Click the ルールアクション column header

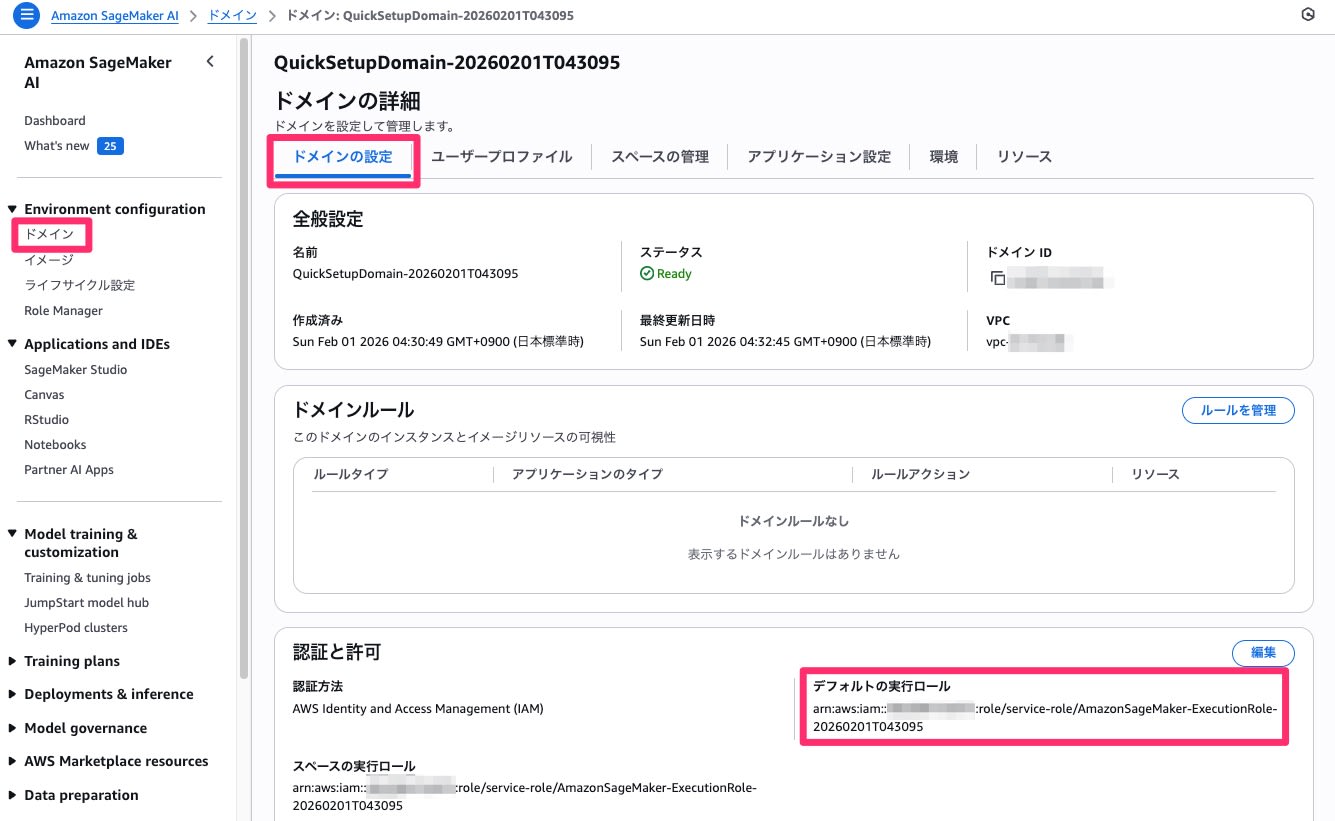pos(921,474)
